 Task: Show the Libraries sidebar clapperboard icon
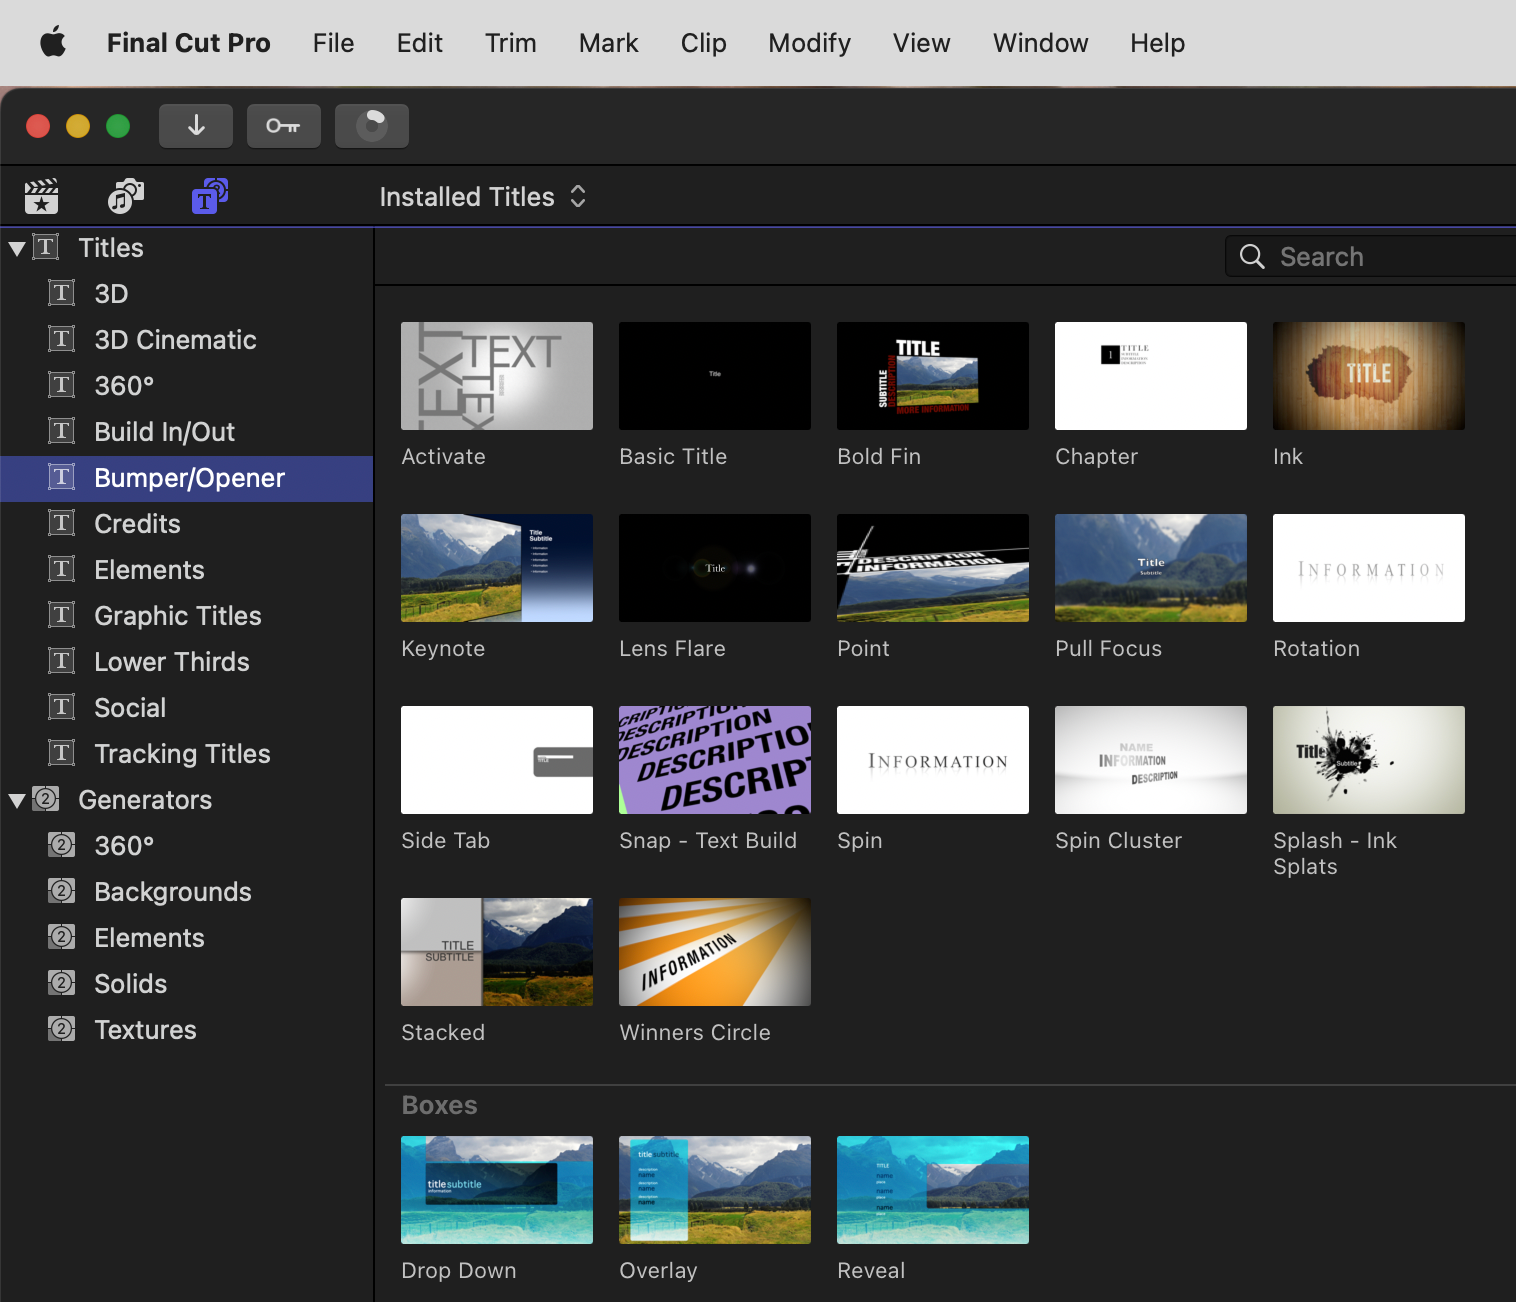pyautogui.click(x=42, y=196)
